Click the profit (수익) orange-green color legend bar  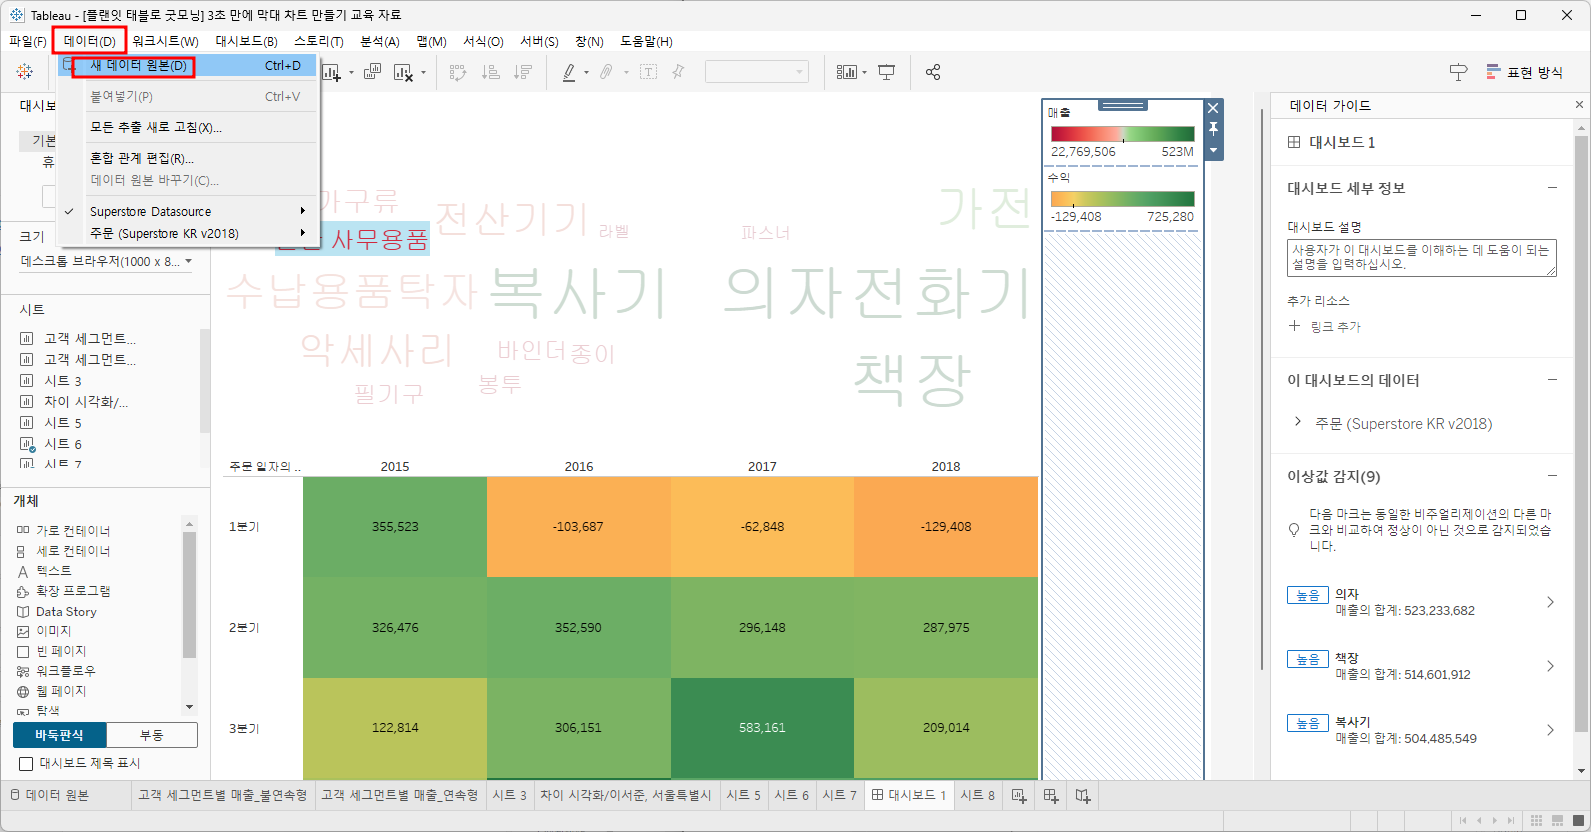(x=1122, y=199)
